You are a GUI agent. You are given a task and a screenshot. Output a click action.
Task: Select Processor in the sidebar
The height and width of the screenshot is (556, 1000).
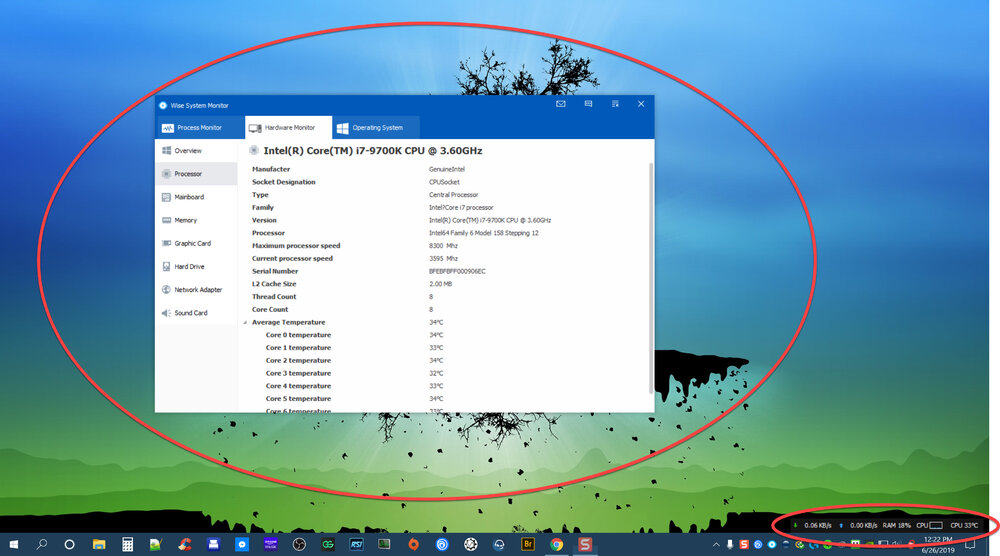[196, 173]
